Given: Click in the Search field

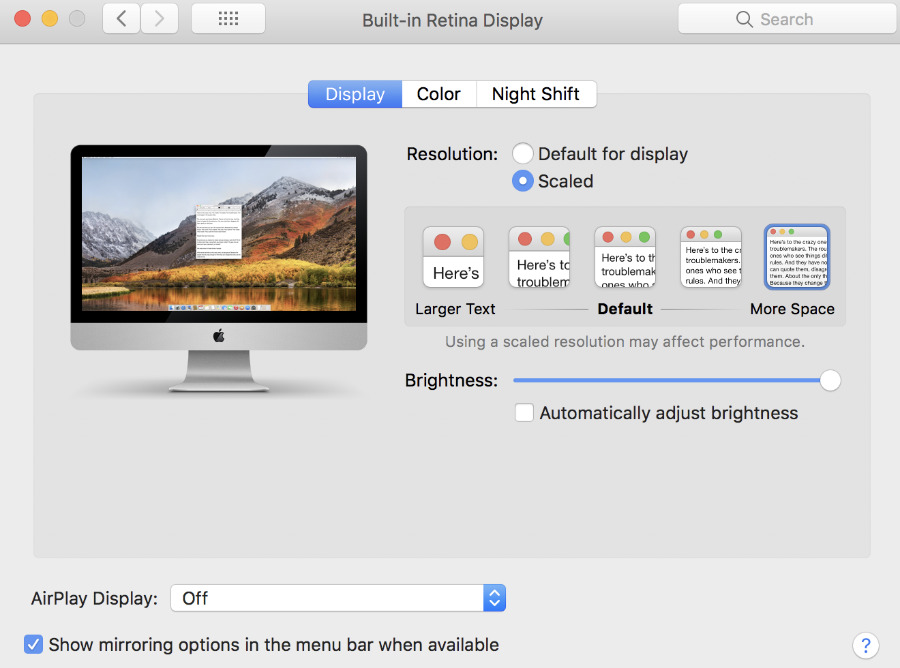Looking at the screenshot, I should pos(786,20).
